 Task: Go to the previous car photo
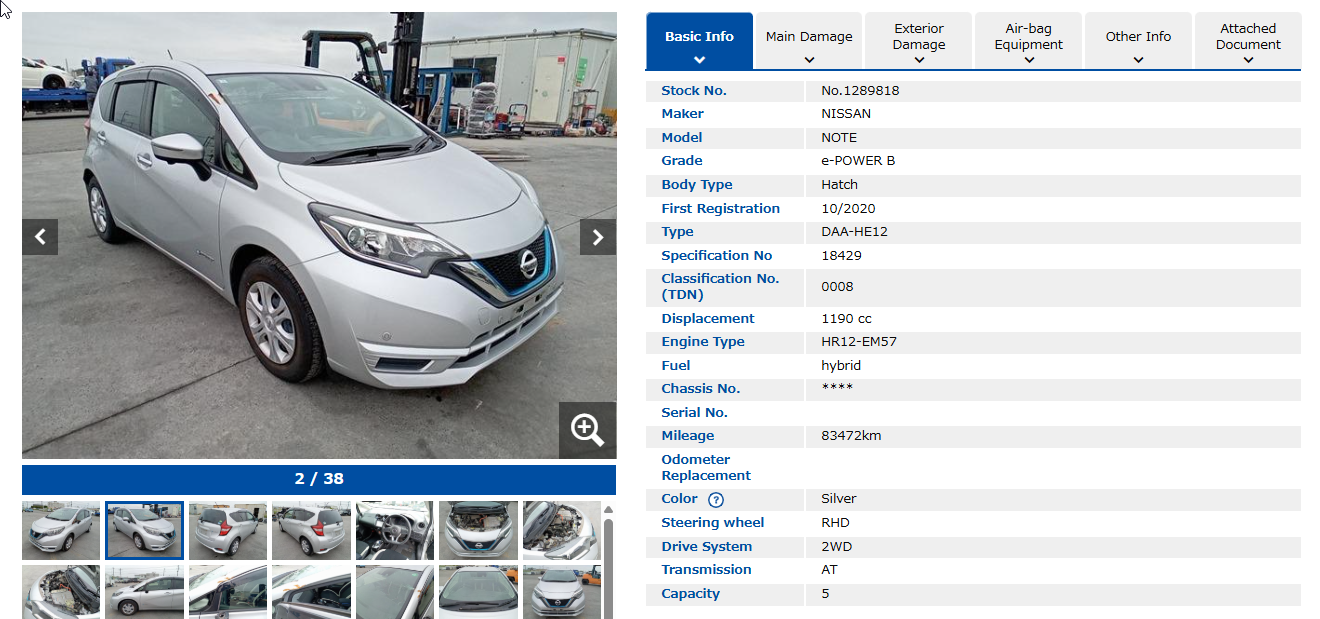pos(40,237)
